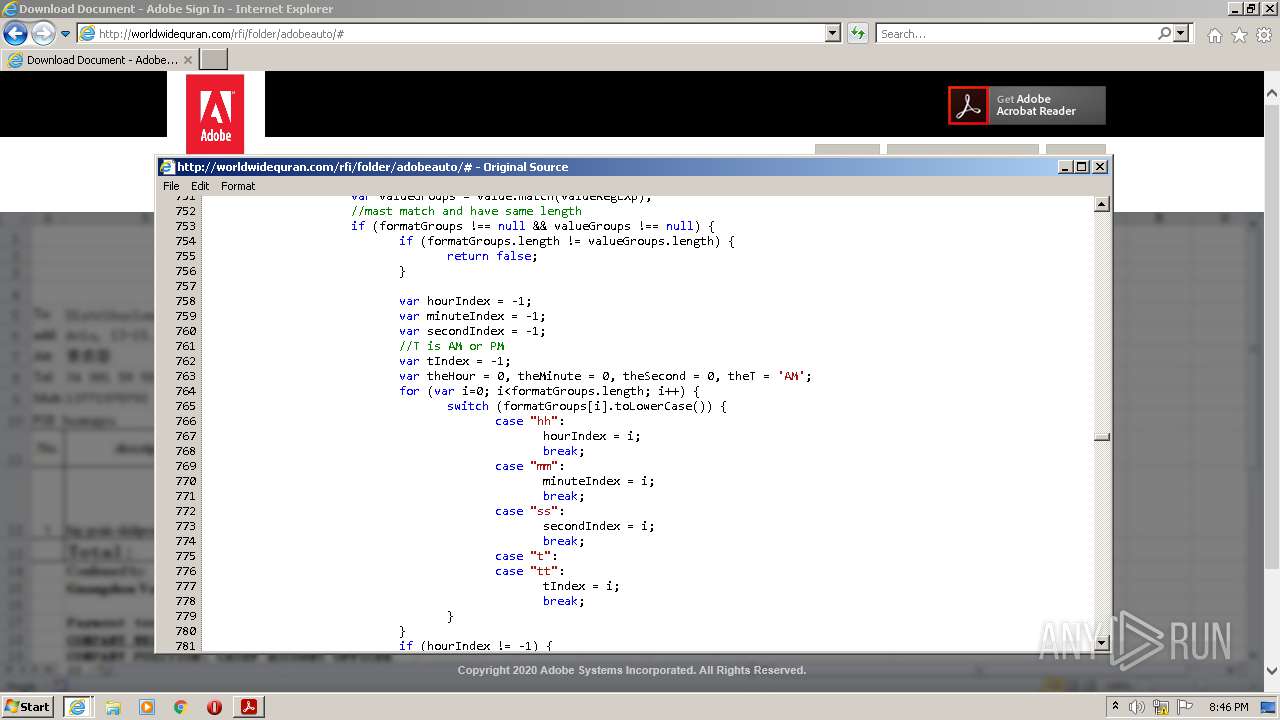Click source view scrollbar down arrow
1280x720 pixels.
click(1102, 643)
